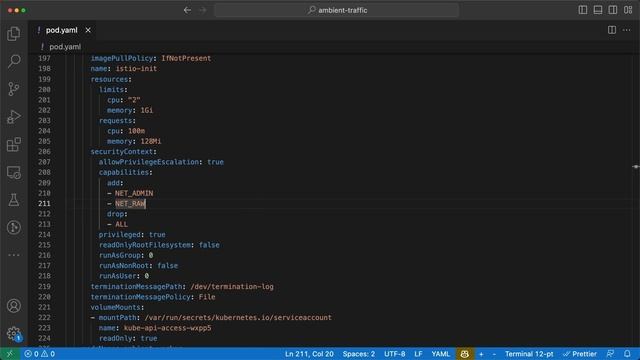Image resolution: width=640 pixels, height=360 pixels.
Task: Click /dev/termination-log path value
Action: [232, 287]
